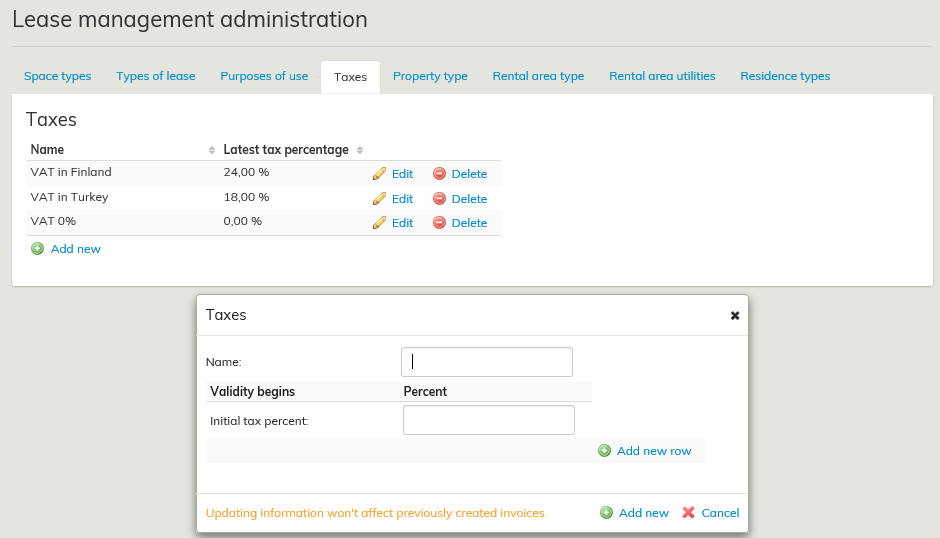The height and width of the screenshot is (538, 940).
Task: Click red delete icon for VAT in Turkey
Action: (x=439, y=198)
